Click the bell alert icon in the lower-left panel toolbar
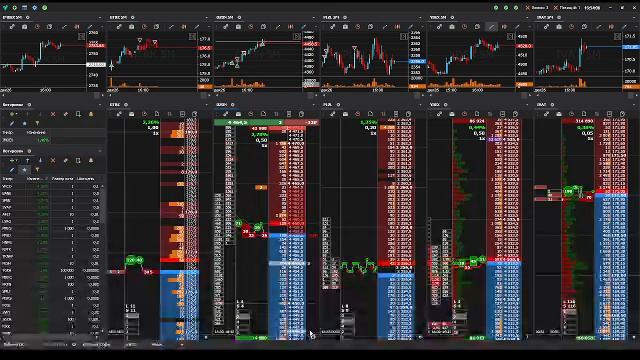This screenshot has width=640, height=360. [91, 161]
